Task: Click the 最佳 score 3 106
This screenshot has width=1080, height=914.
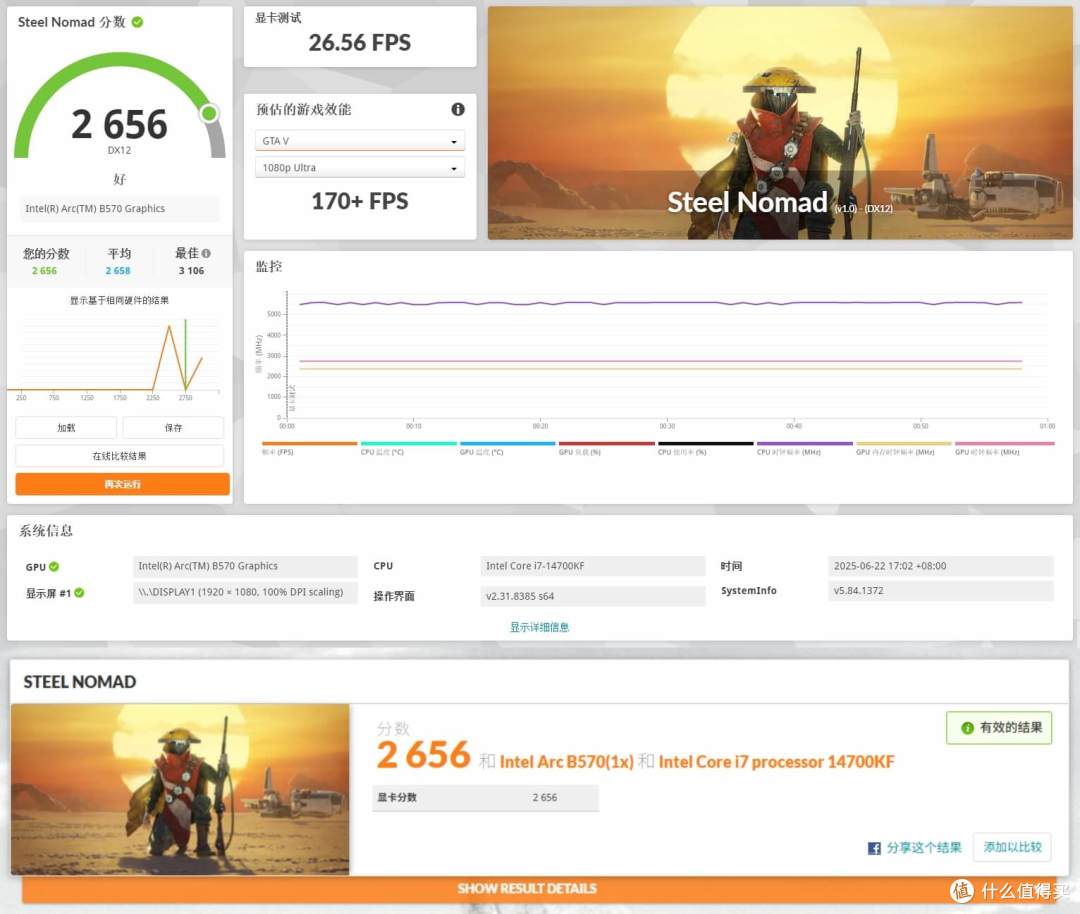Action: (191, 271)
